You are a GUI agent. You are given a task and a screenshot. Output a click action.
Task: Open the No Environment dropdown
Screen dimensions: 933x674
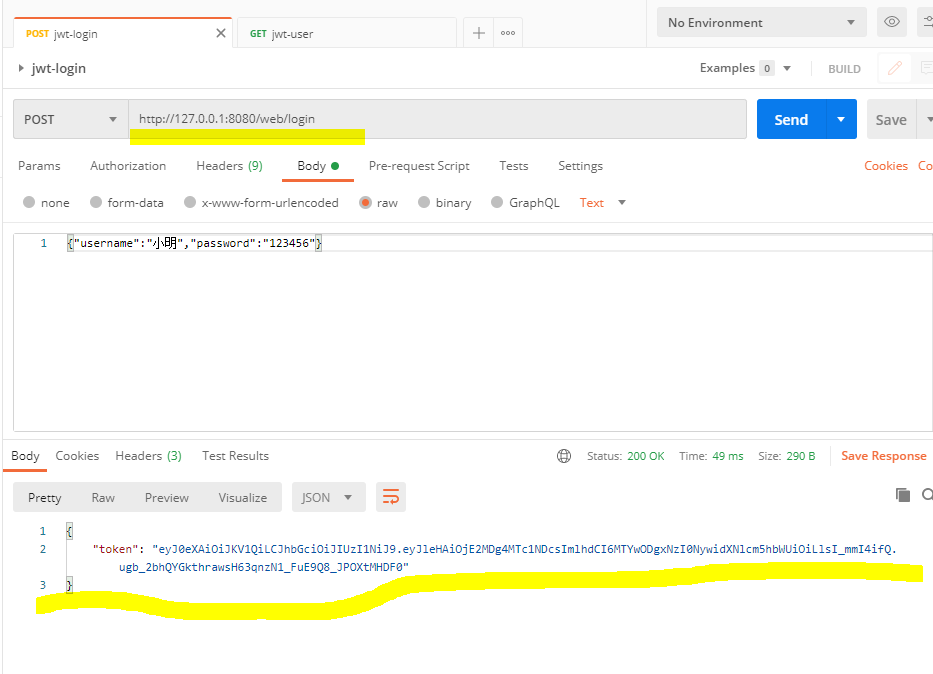click(762, 22)
